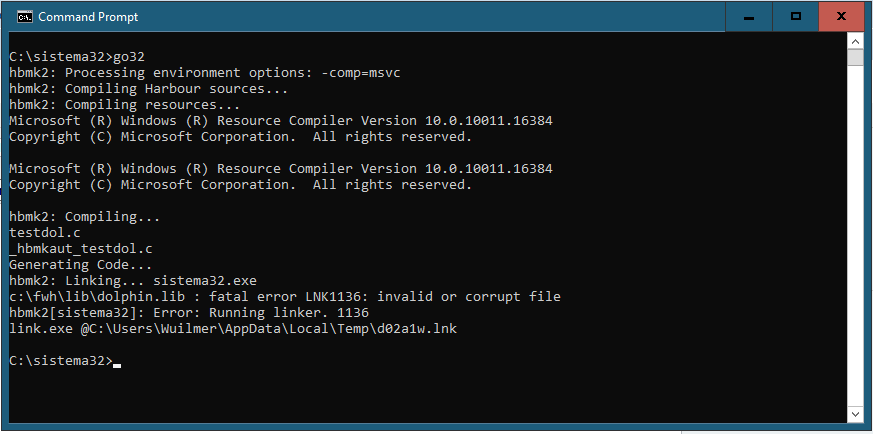The height and width of the screenshot is (434, 873).
Task: Click the '-comp=msvc' environment options line
Action: click(x=204, y=73)
